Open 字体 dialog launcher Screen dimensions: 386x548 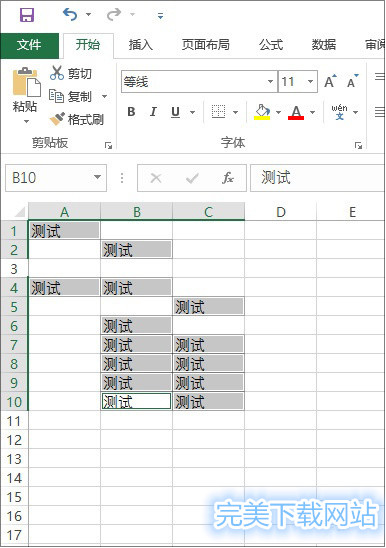(358, 145)
